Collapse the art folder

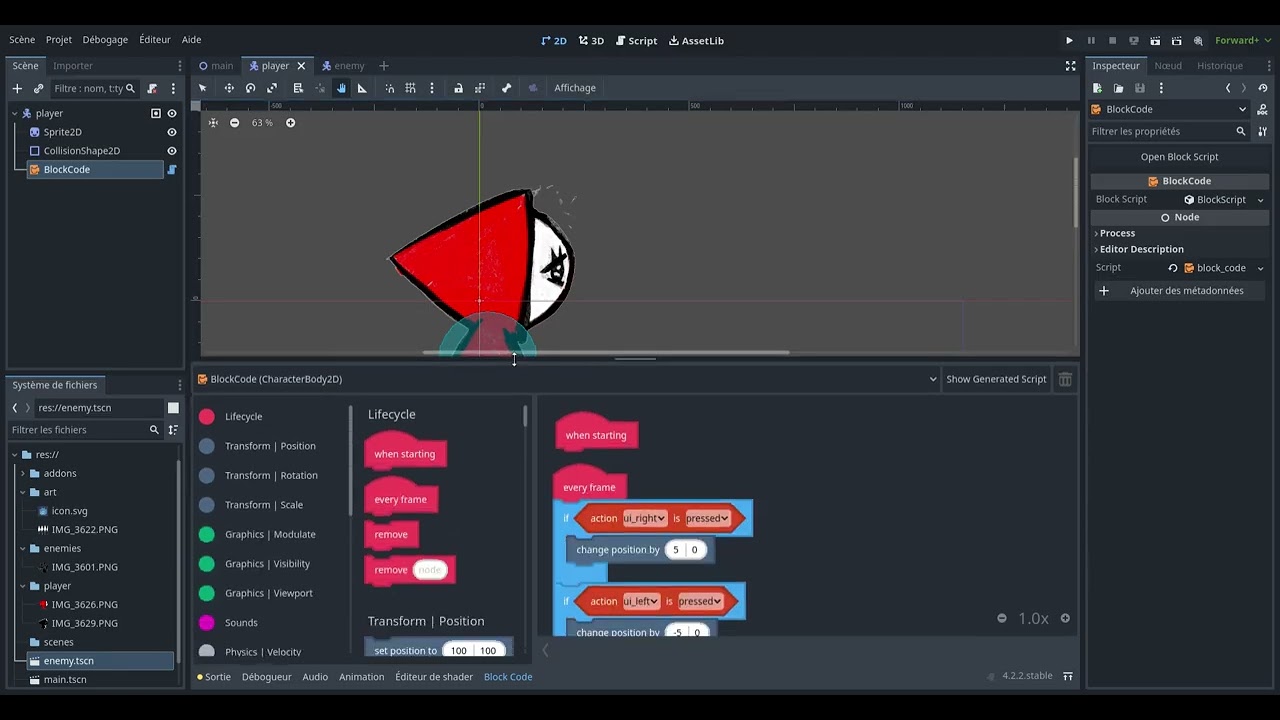[23, 493]
